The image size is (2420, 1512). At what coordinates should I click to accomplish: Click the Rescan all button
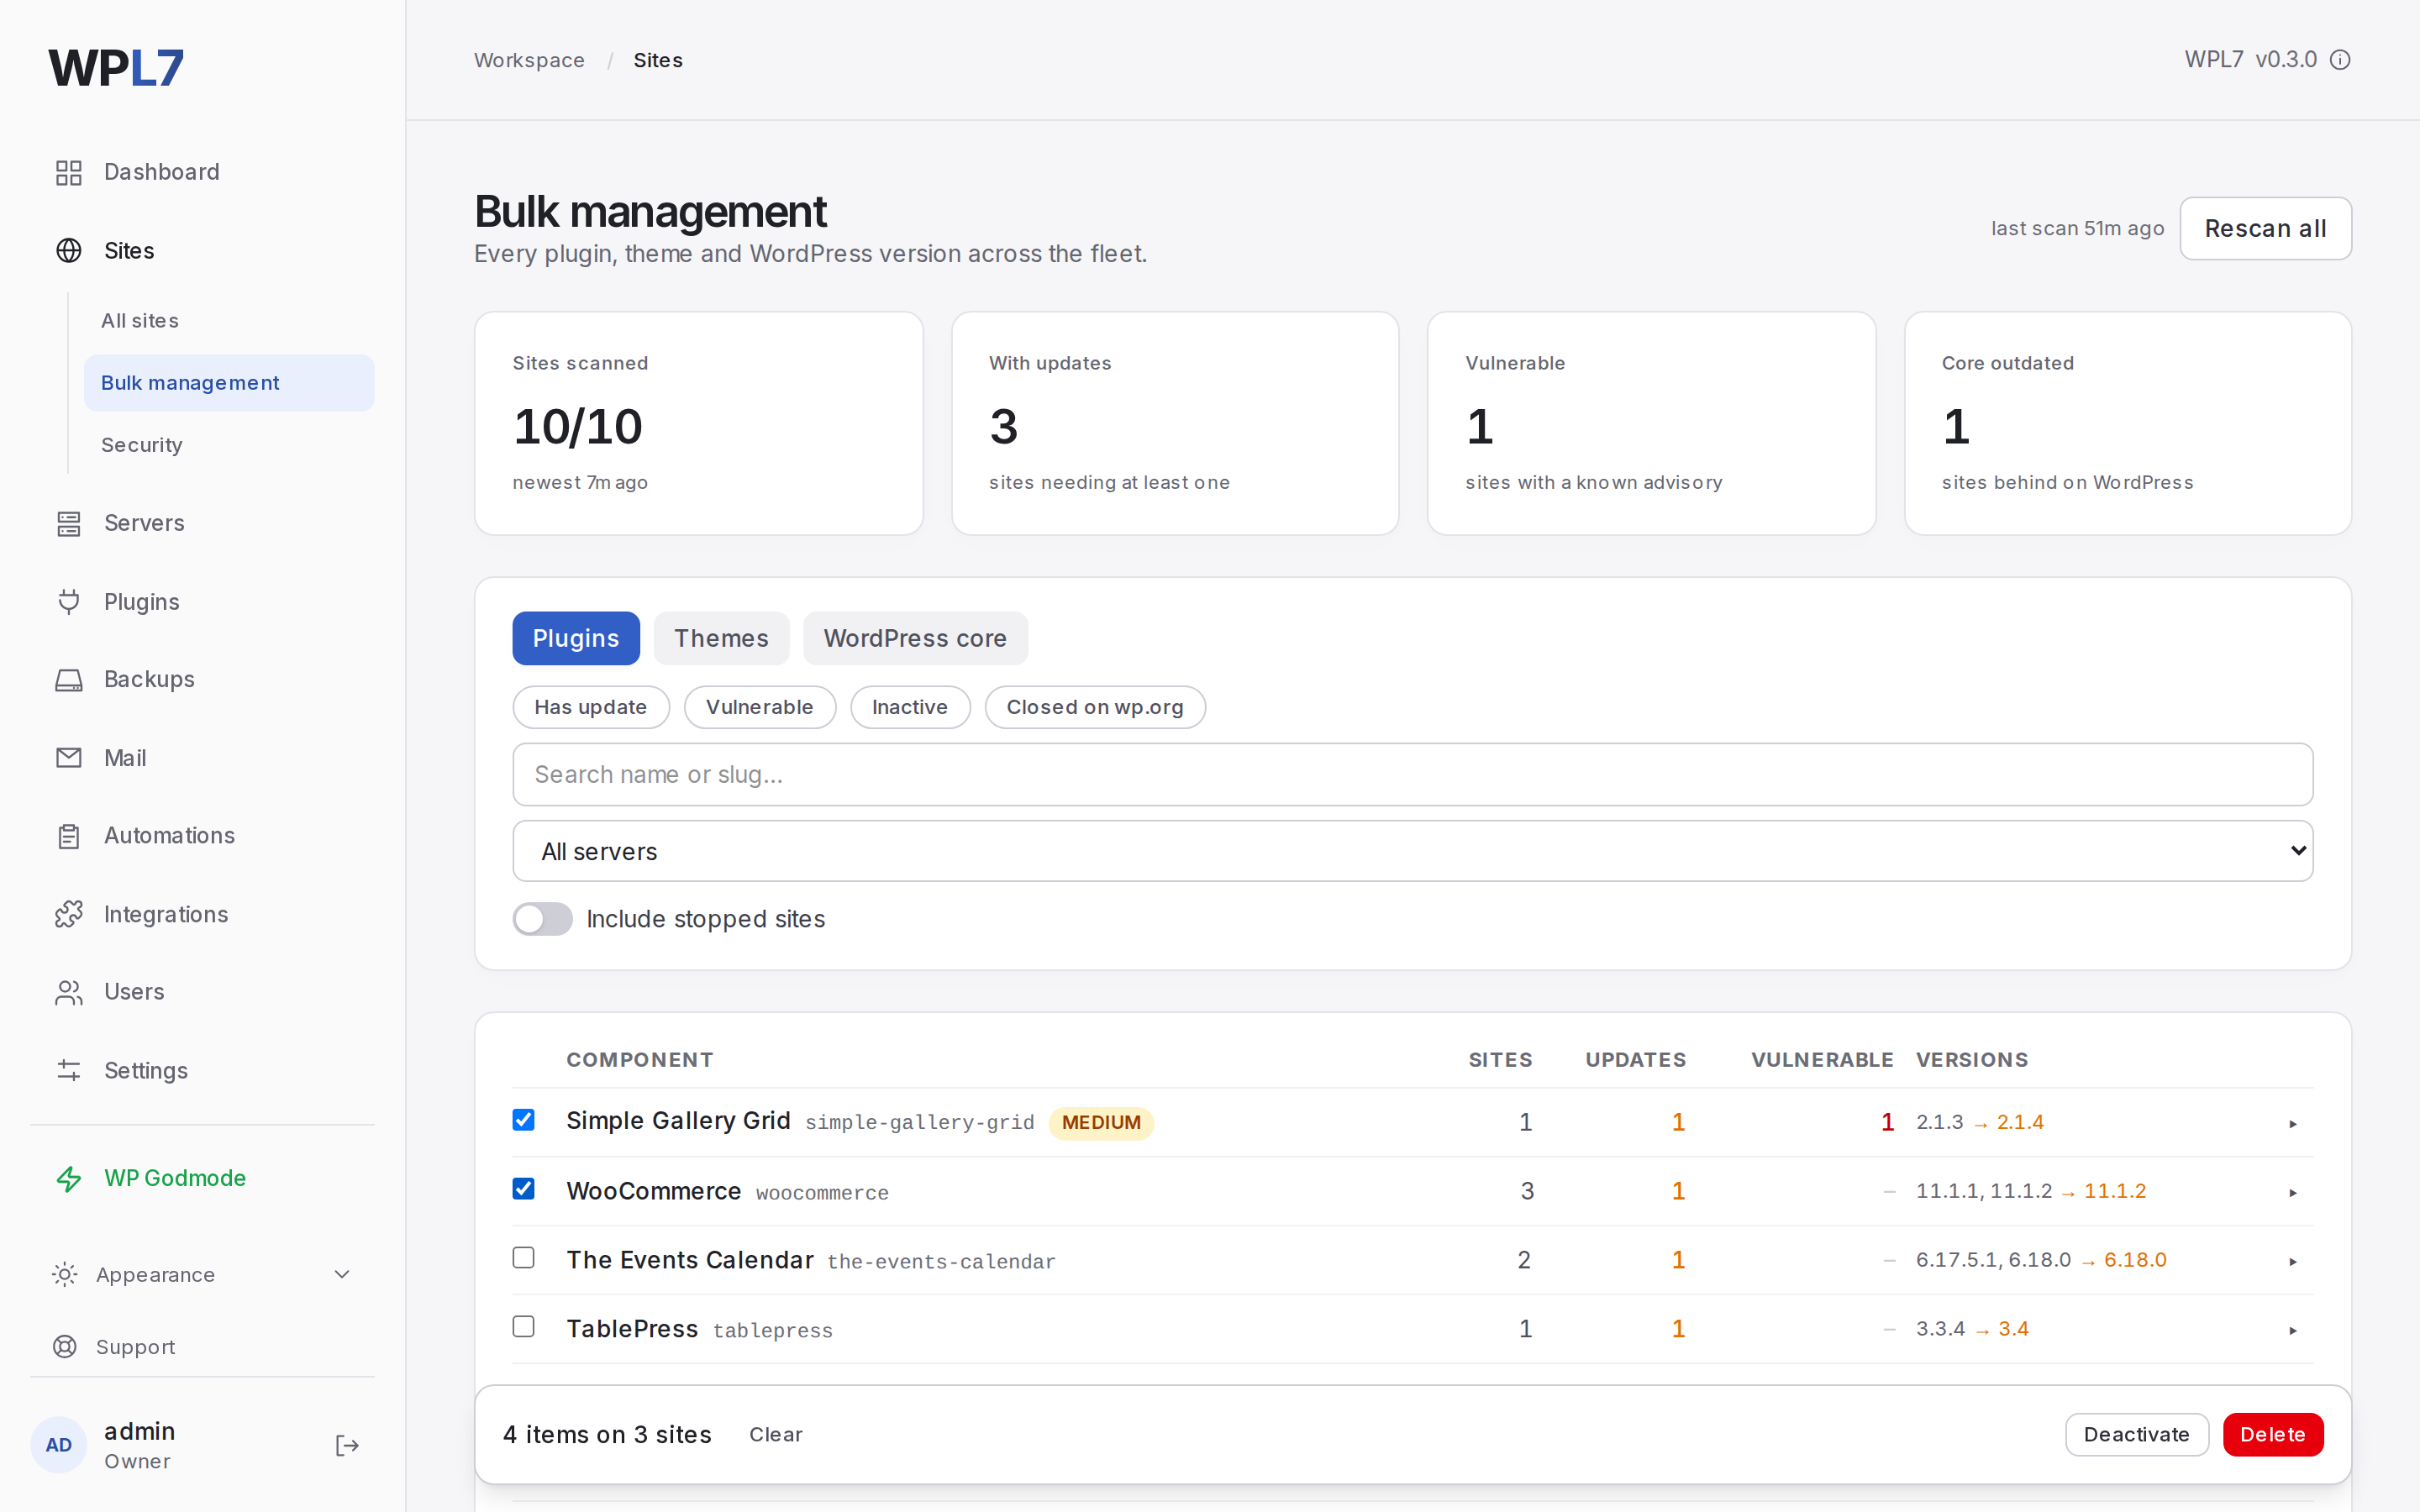[2265, 229]
